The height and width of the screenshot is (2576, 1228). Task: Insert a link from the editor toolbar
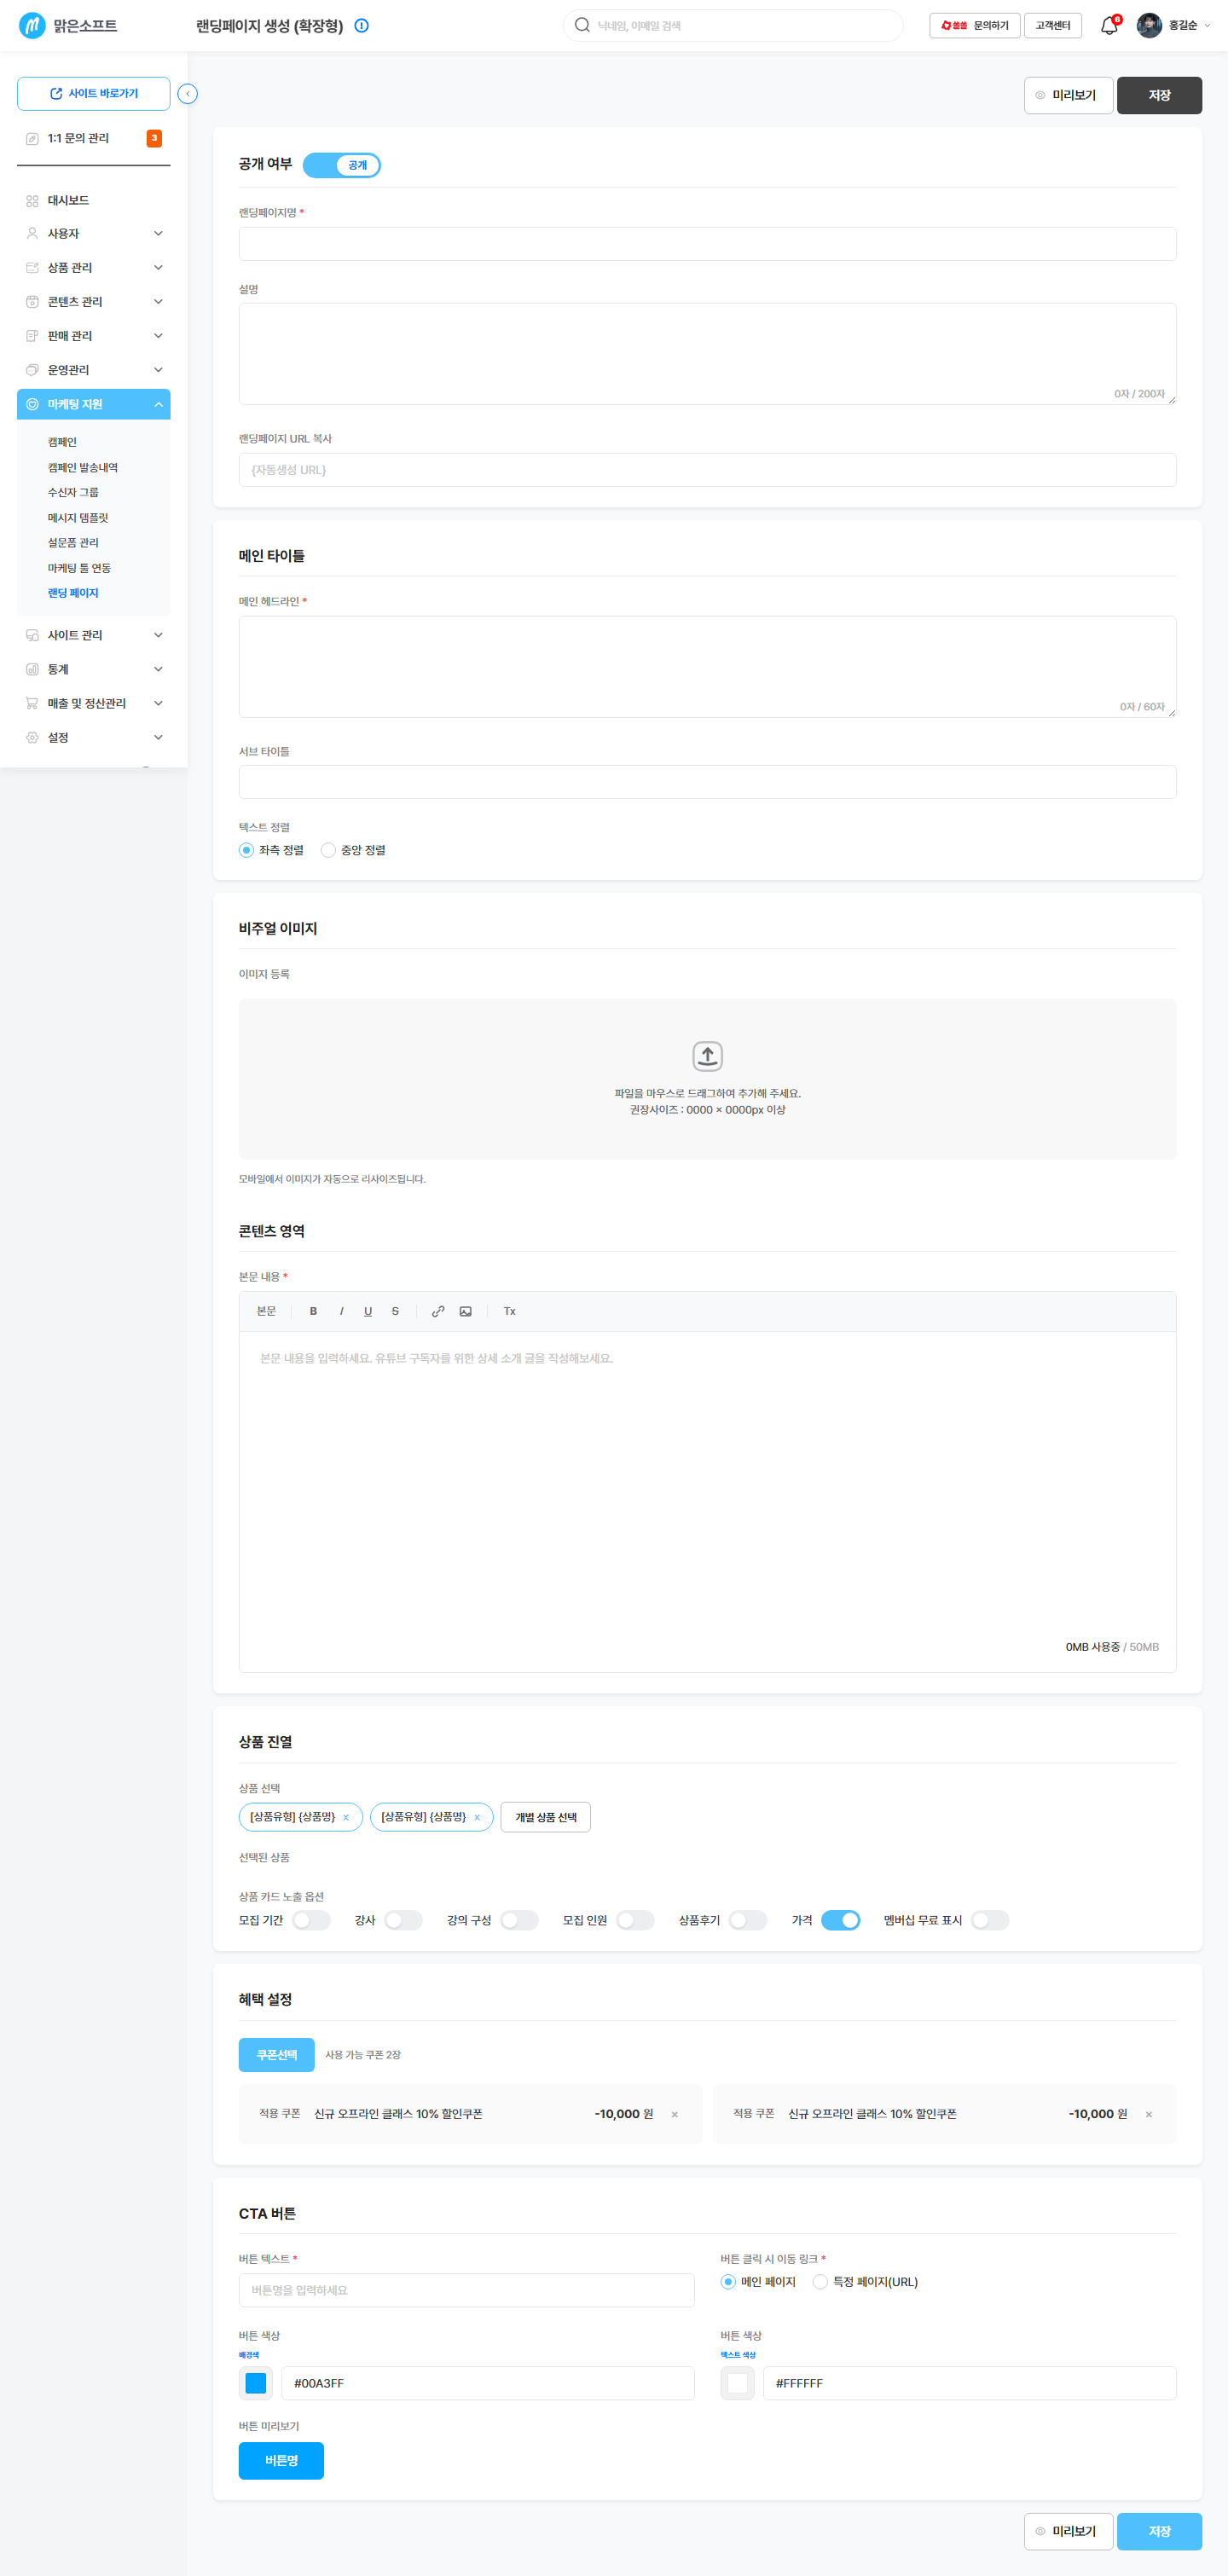tap(438, 1311)
